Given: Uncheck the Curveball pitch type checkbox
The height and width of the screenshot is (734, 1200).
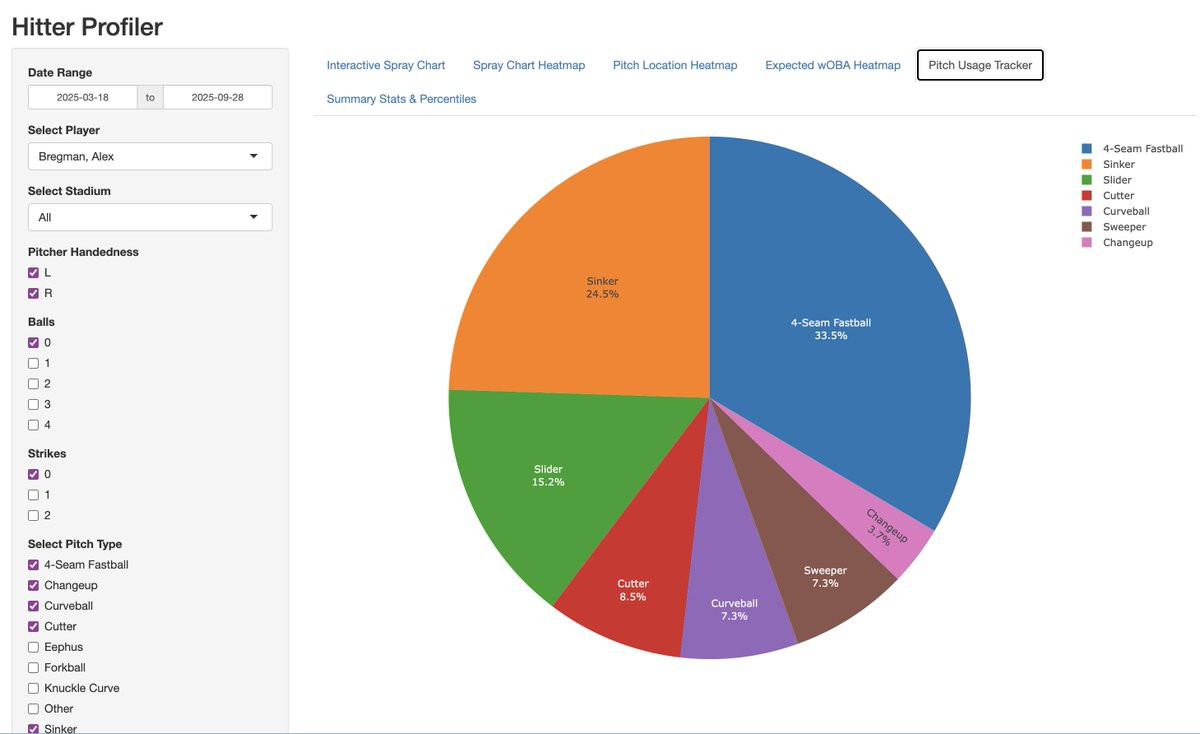Looking at the screenshot, I should (33, 606).
